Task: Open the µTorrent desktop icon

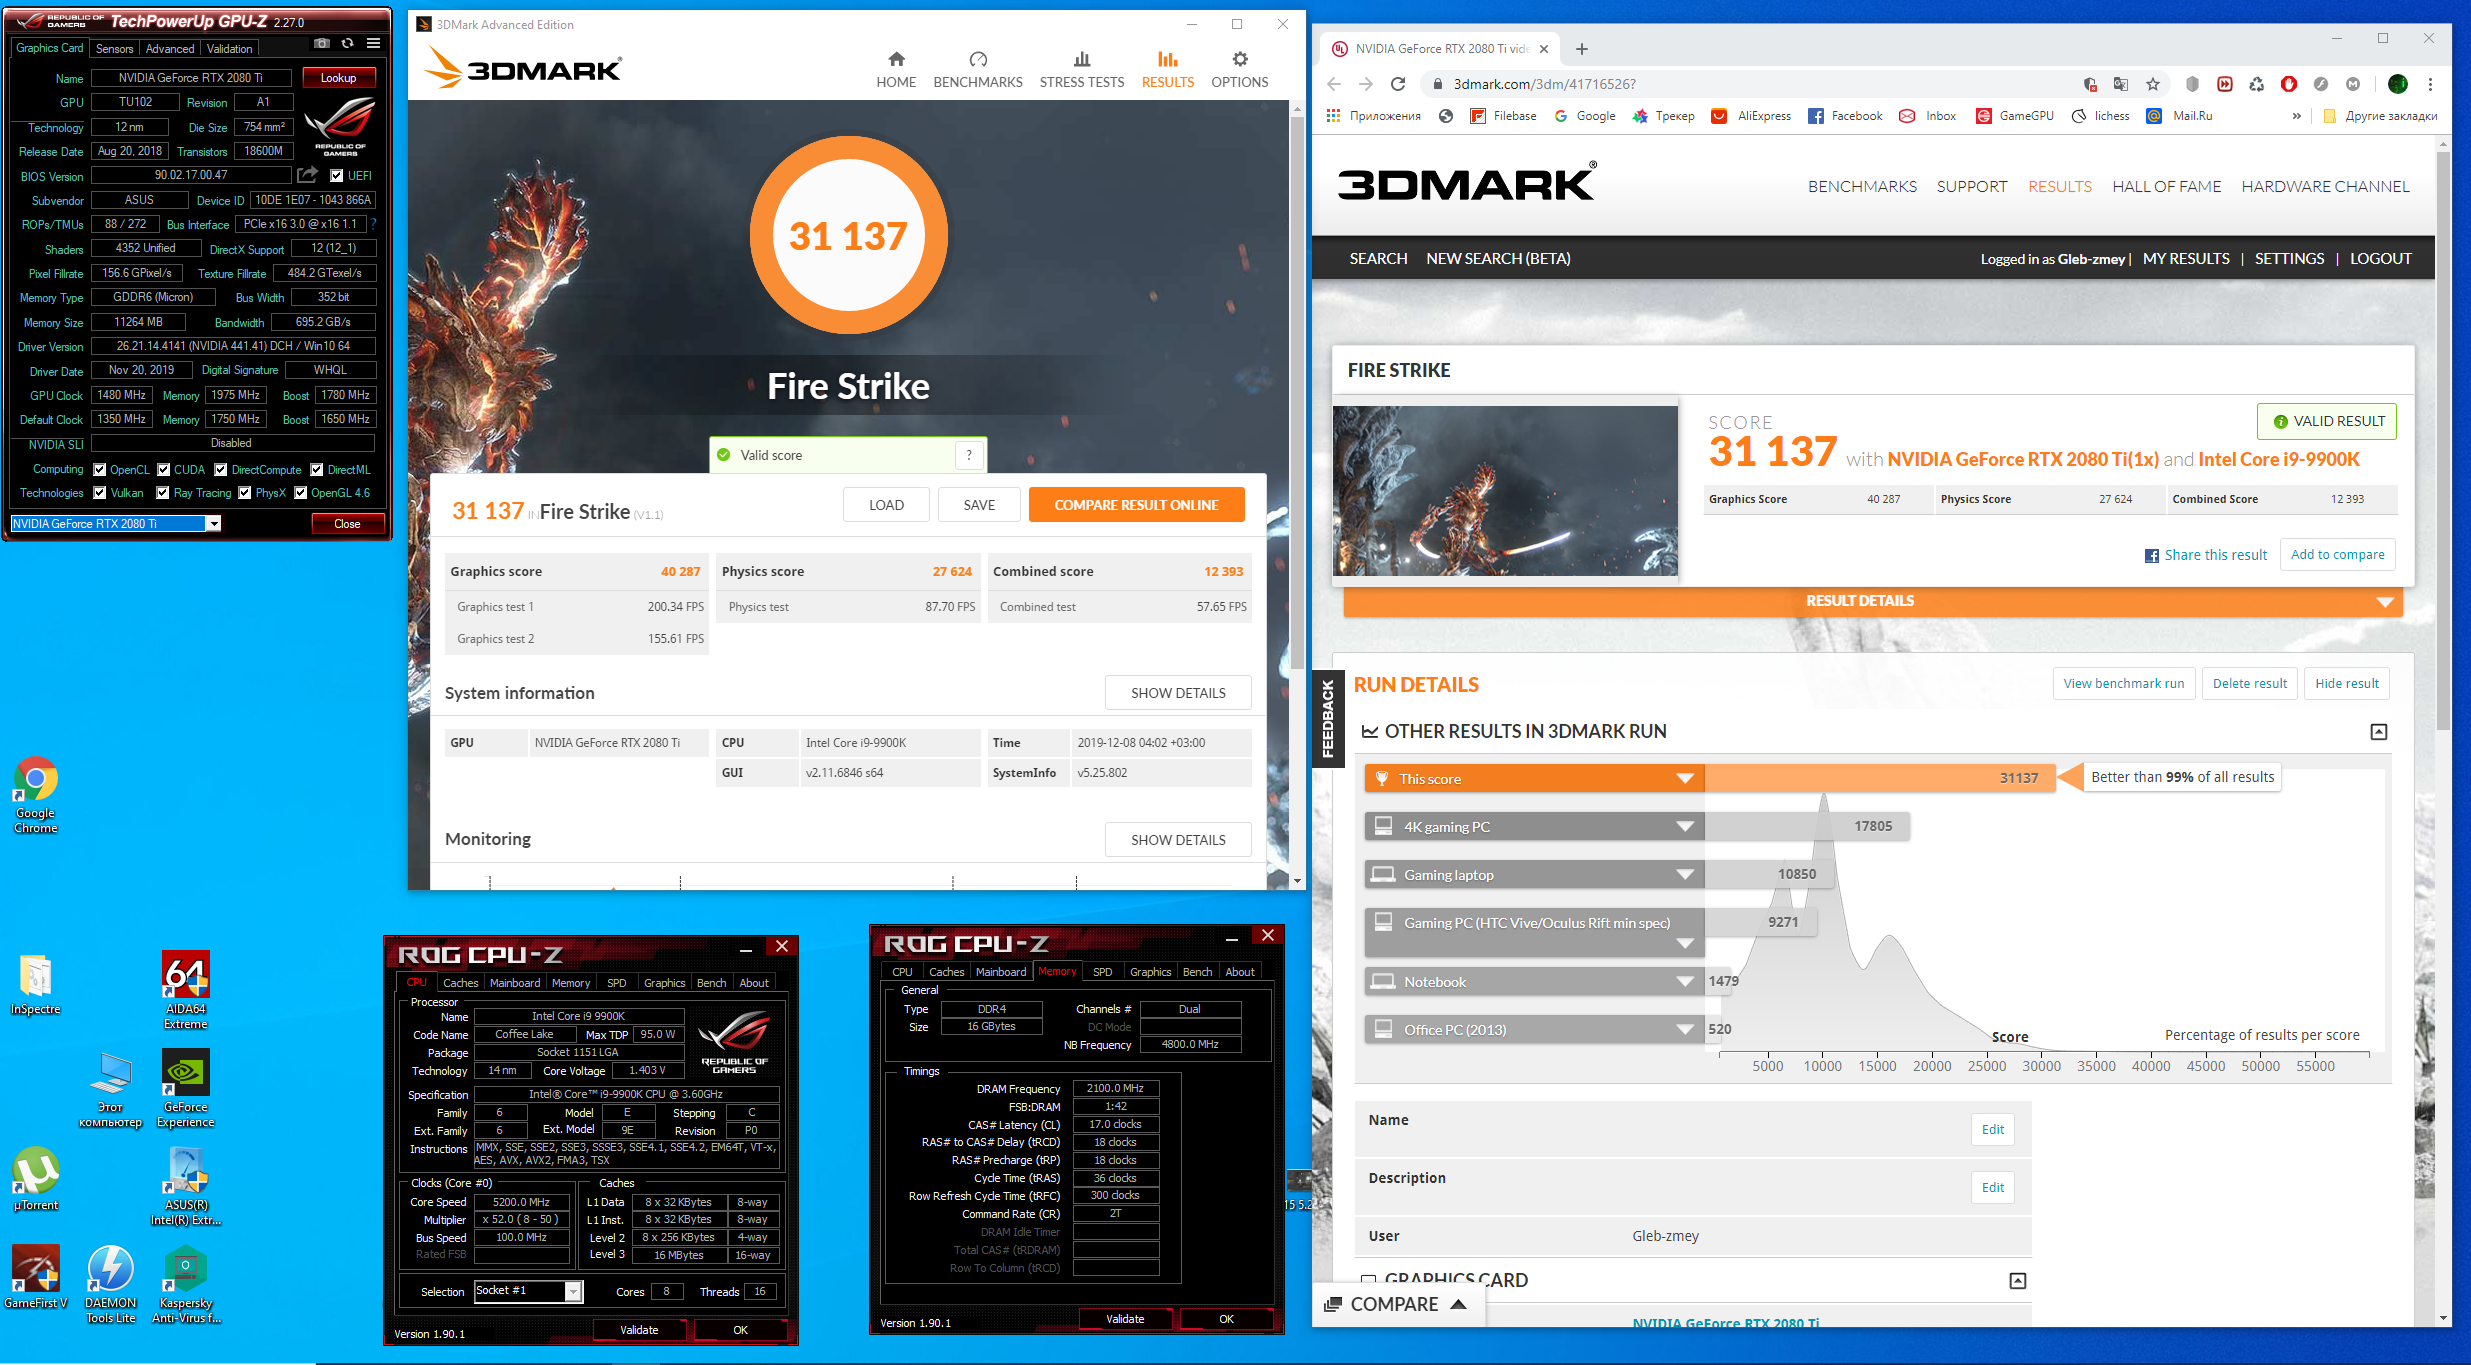Action: tap(36, 1180)
